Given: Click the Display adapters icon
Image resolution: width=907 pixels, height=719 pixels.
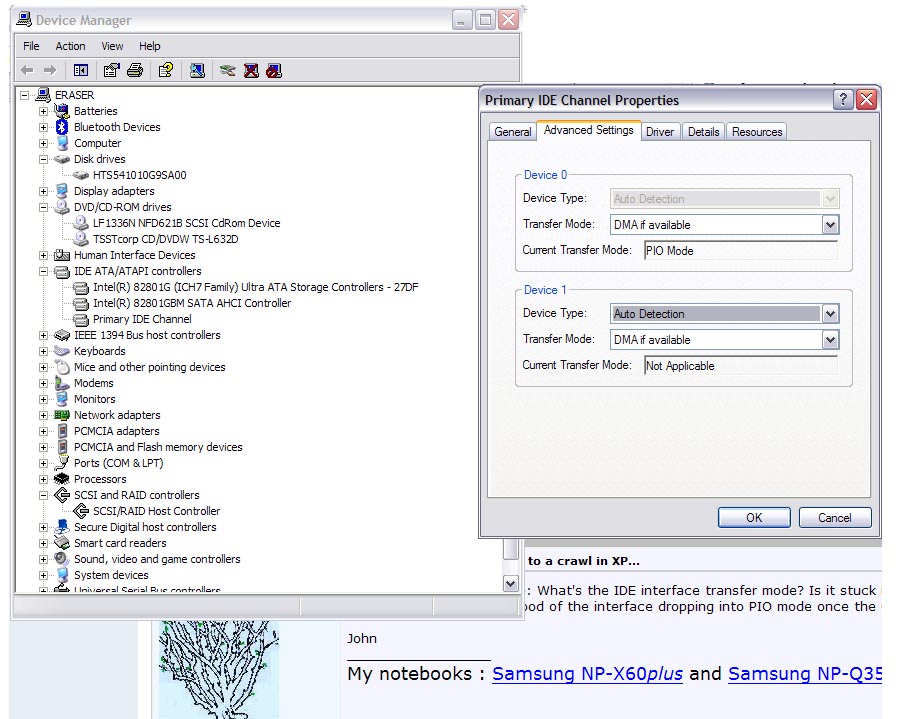Looking at the screenshot, I should point(62,191).
